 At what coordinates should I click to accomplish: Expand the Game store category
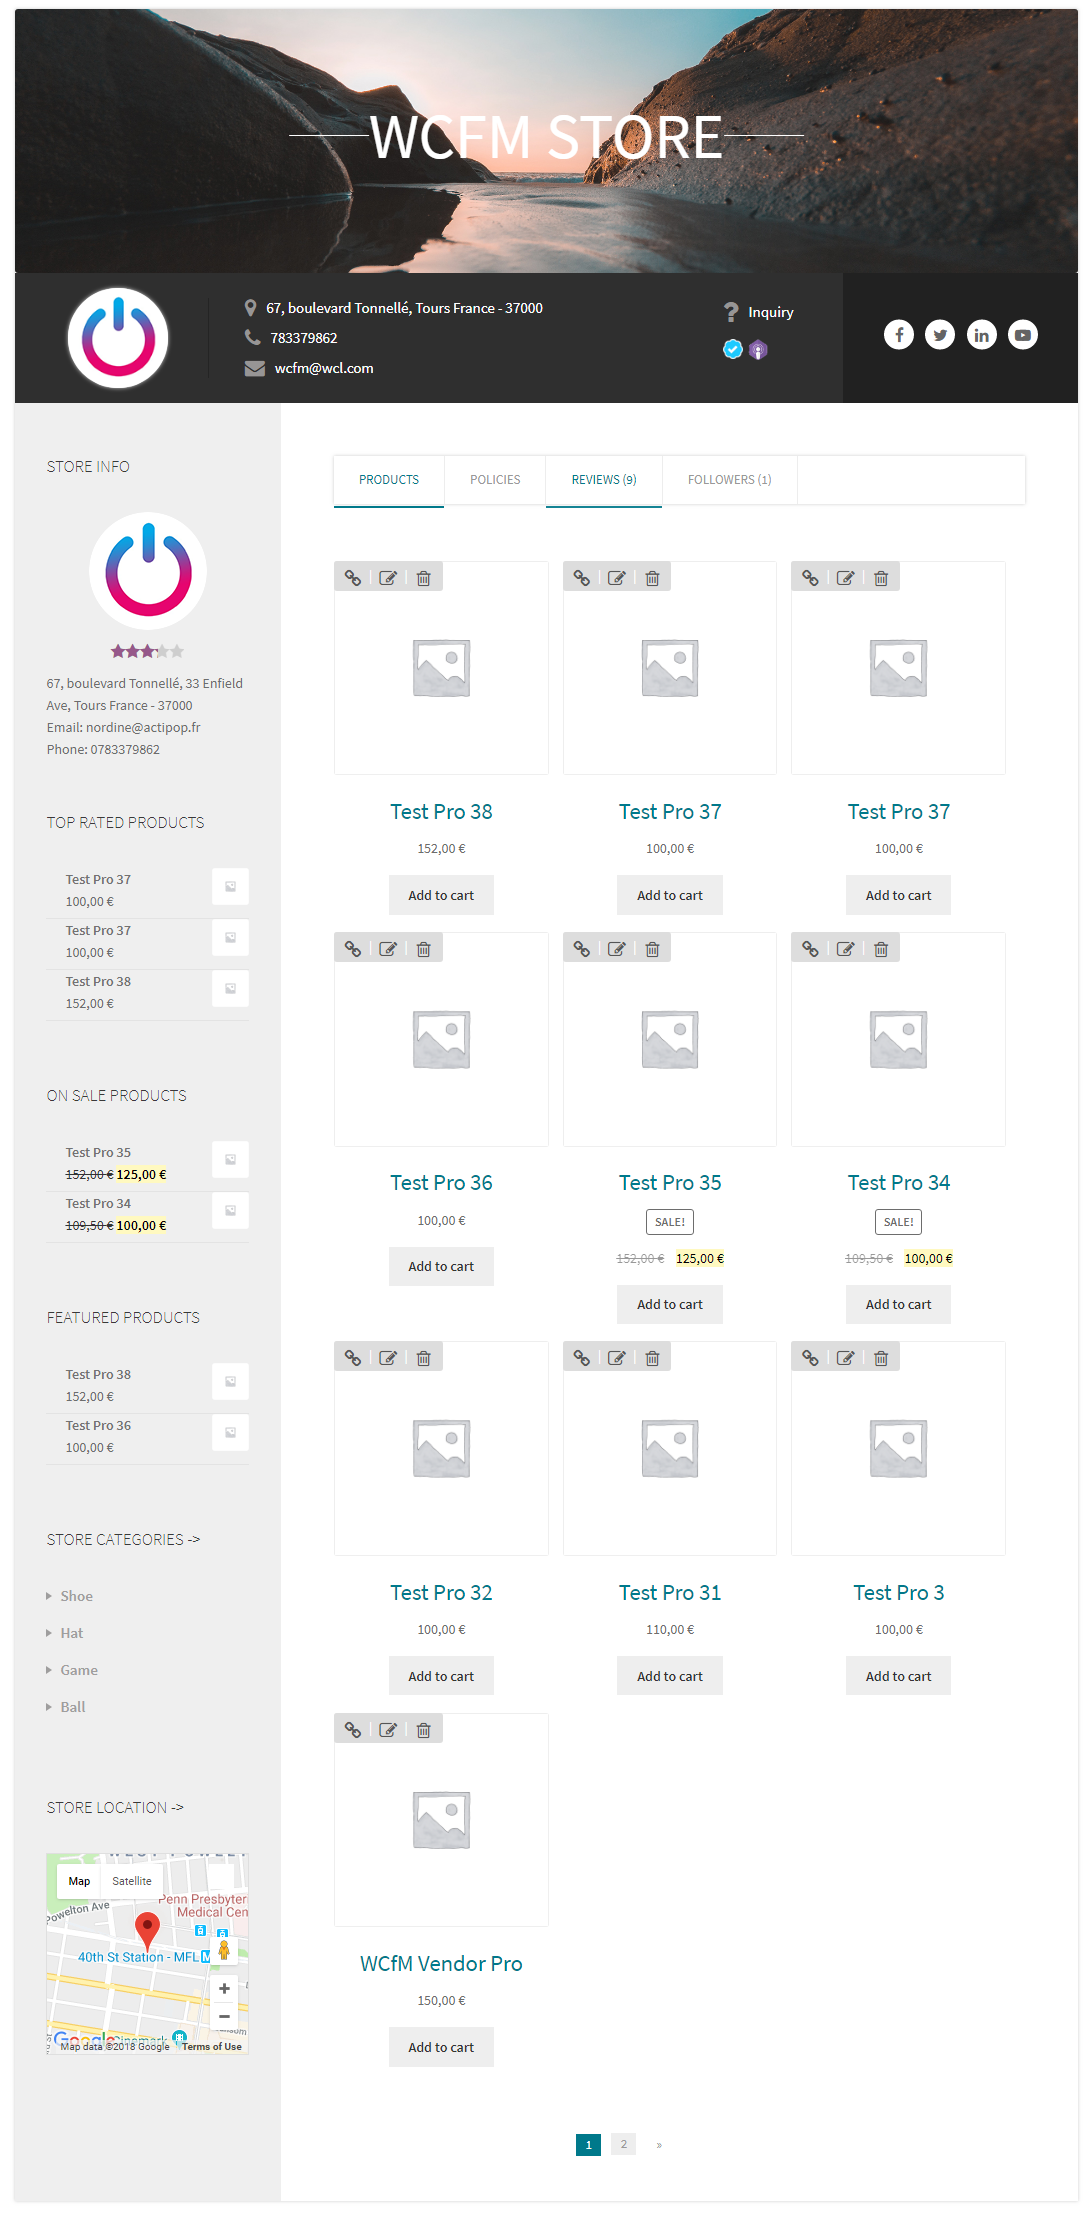click(78, 1670)
